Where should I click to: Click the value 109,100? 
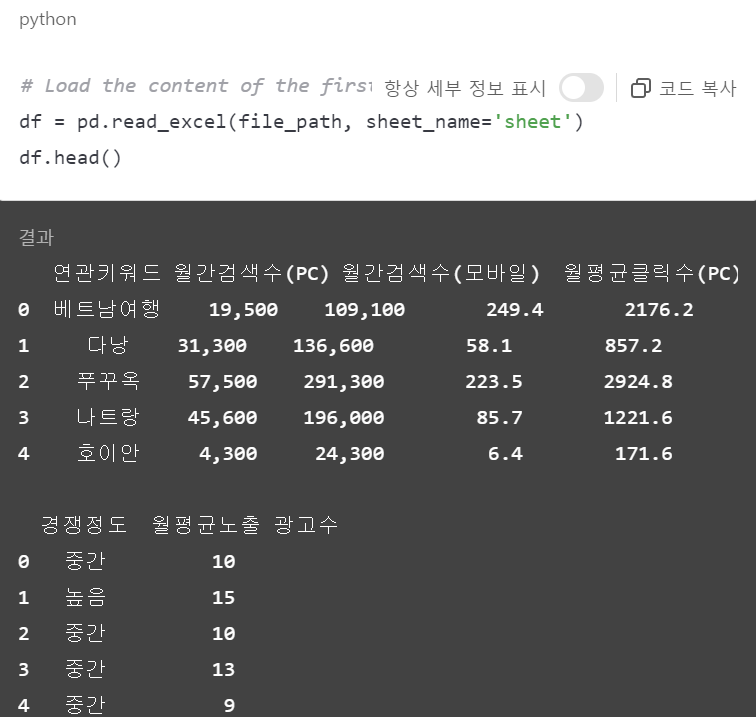click(x=364, y=310)
